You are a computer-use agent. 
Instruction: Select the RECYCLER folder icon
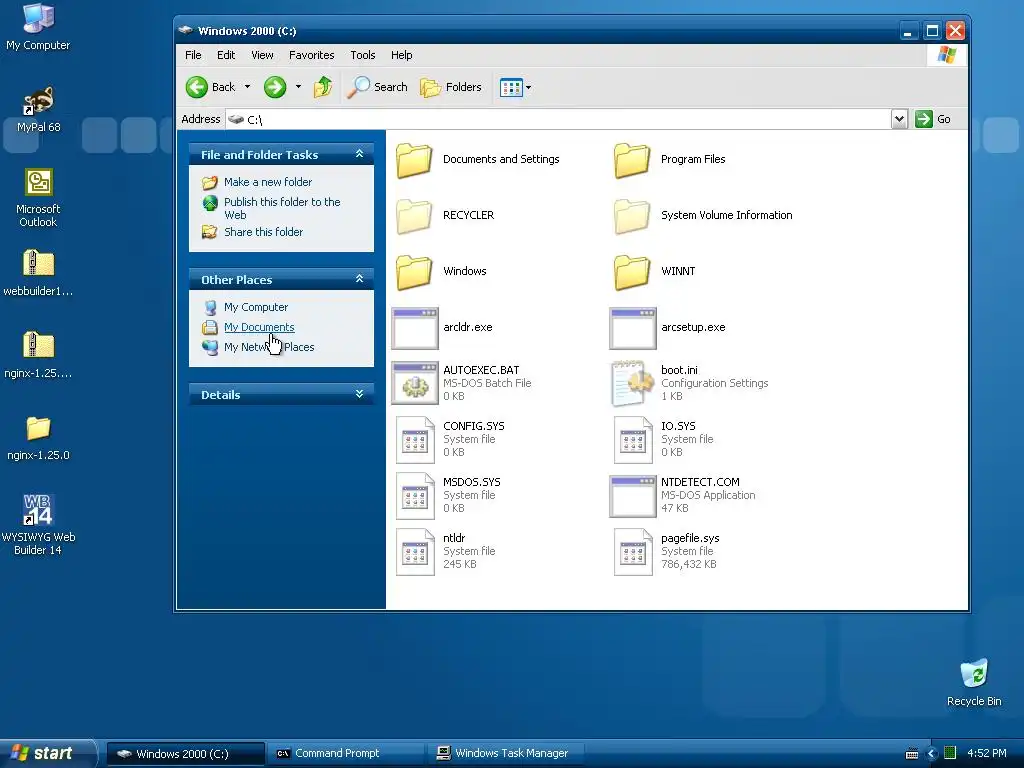(414, 216)
